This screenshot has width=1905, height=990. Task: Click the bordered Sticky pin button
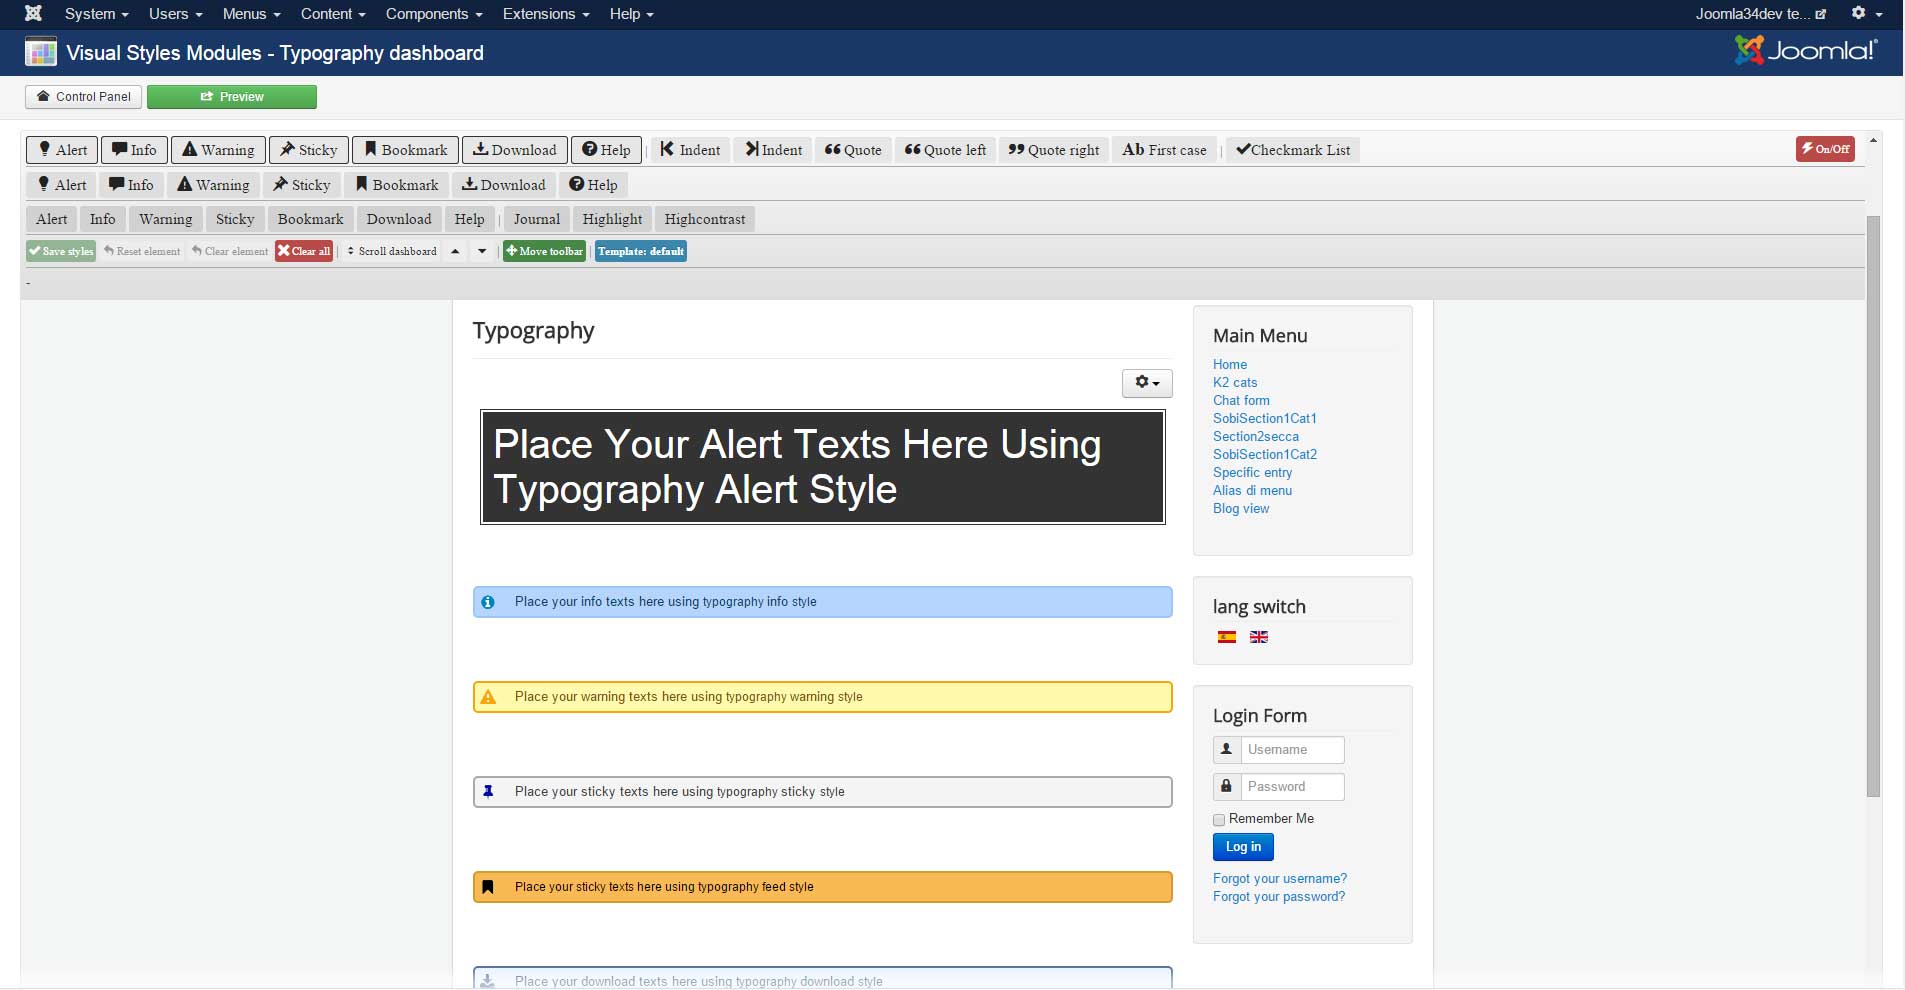click(x=308, y=150)
